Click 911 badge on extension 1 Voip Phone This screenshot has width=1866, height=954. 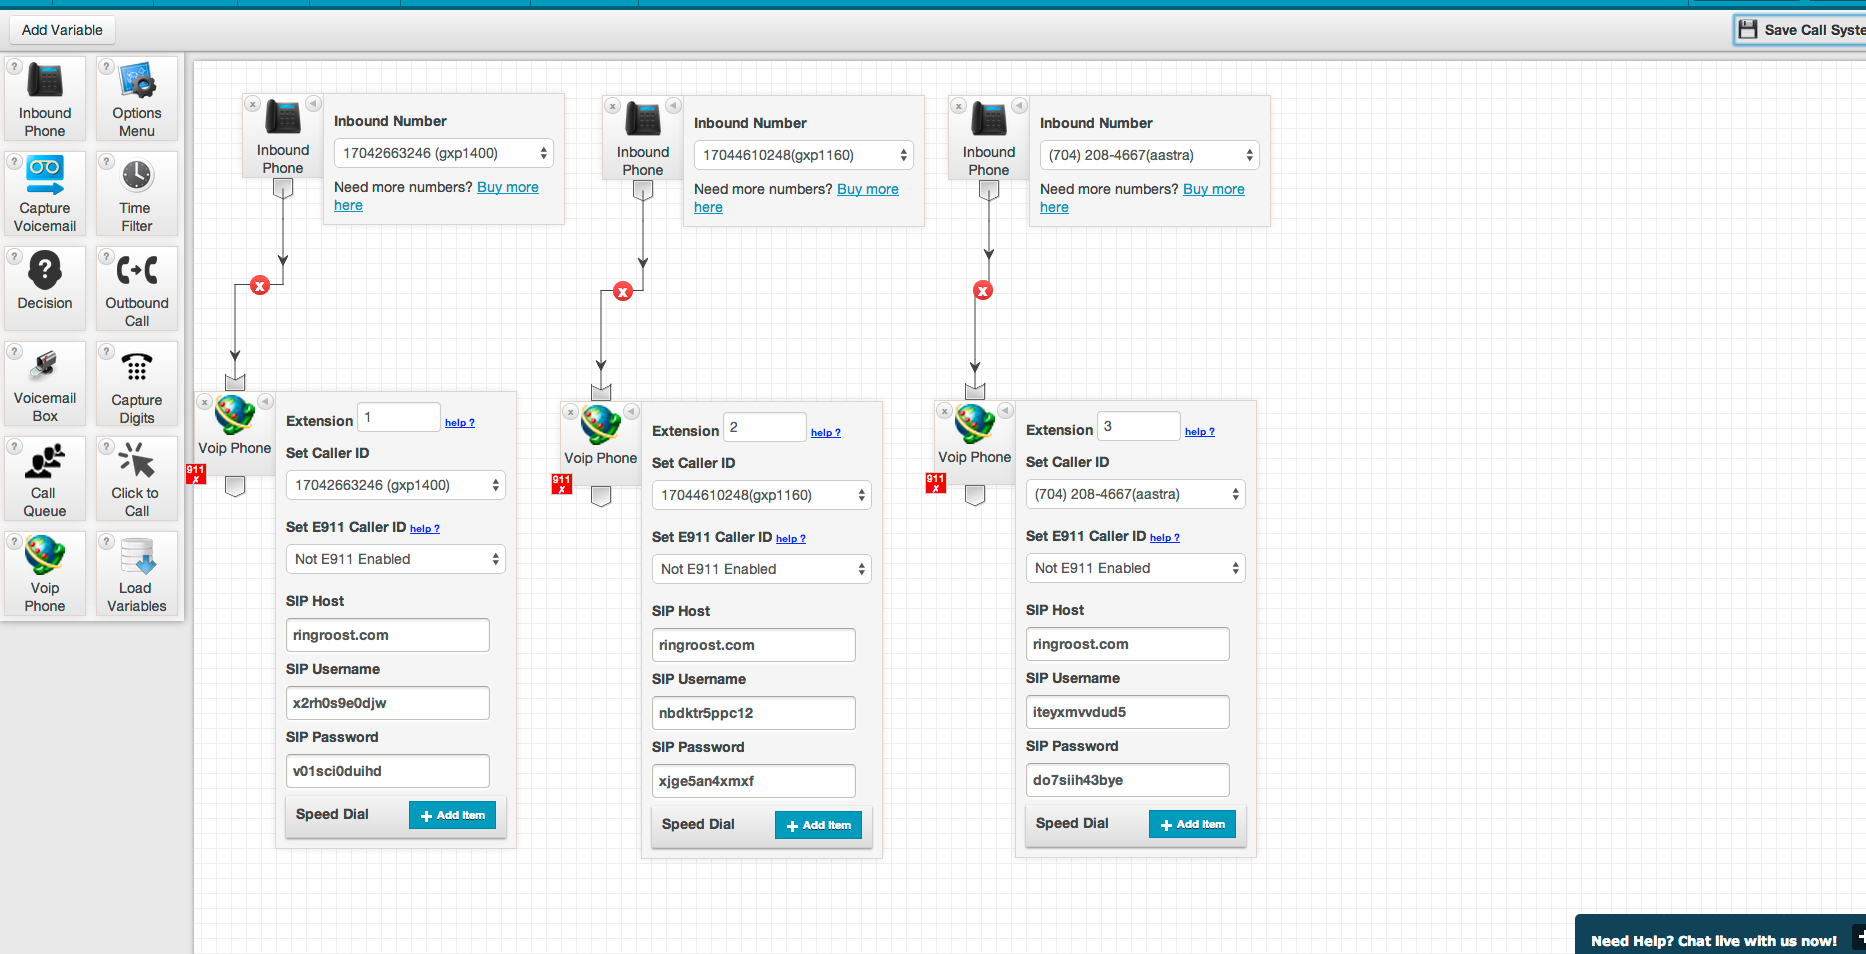(195, 474)
